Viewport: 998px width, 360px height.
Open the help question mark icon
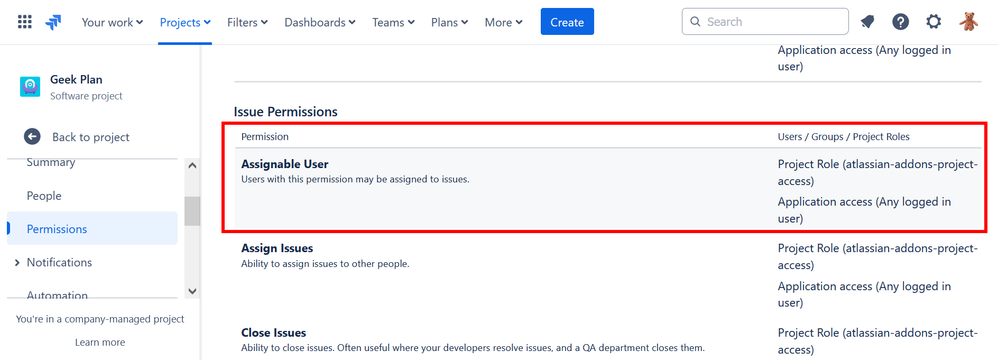[900, 22]
